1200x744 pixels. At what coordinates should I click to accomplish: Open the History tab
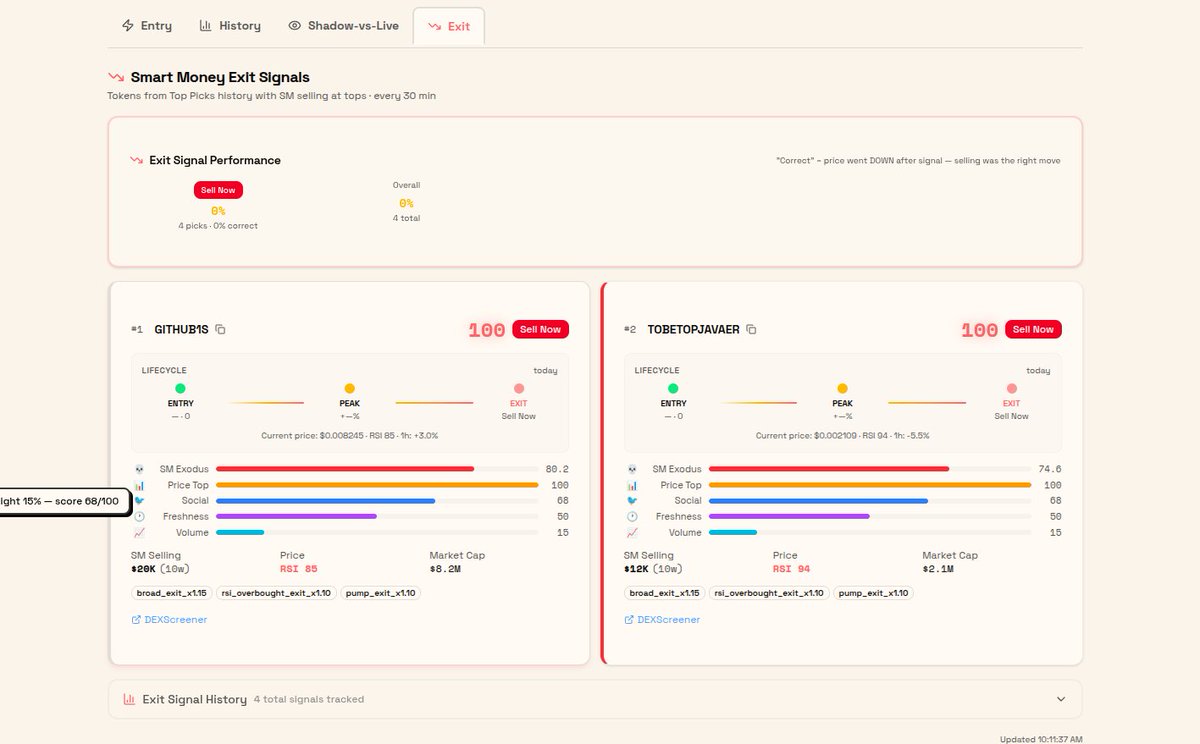pos(230,26)
